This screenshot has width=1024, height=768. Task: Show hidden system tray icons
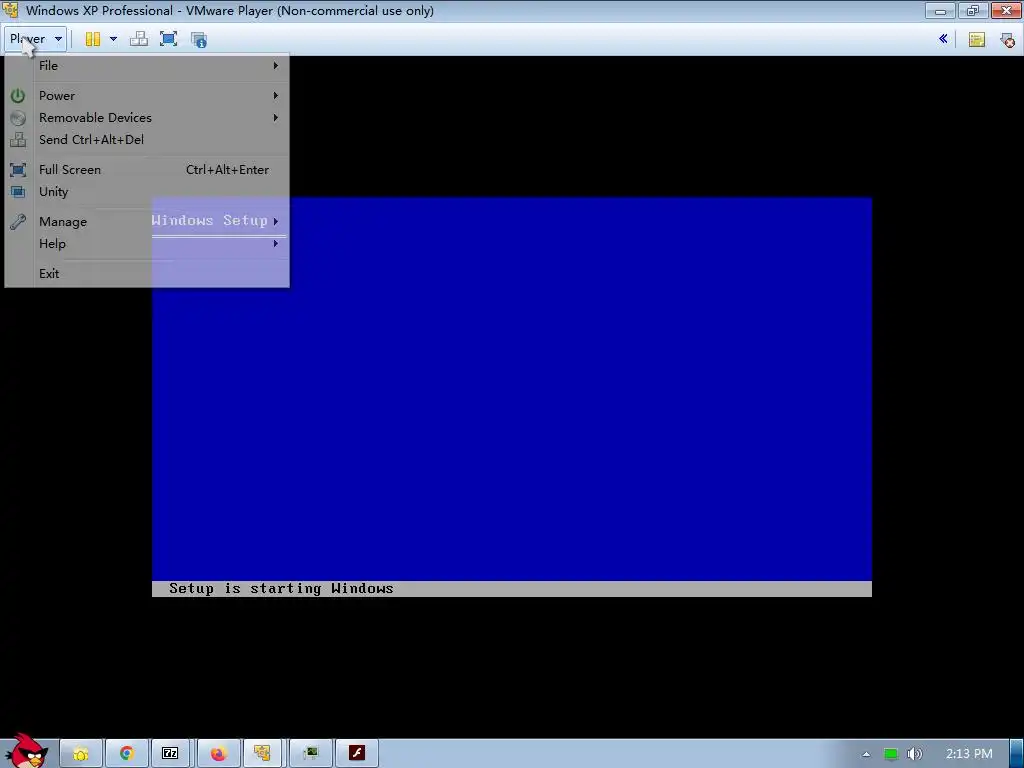click(866, 754)
